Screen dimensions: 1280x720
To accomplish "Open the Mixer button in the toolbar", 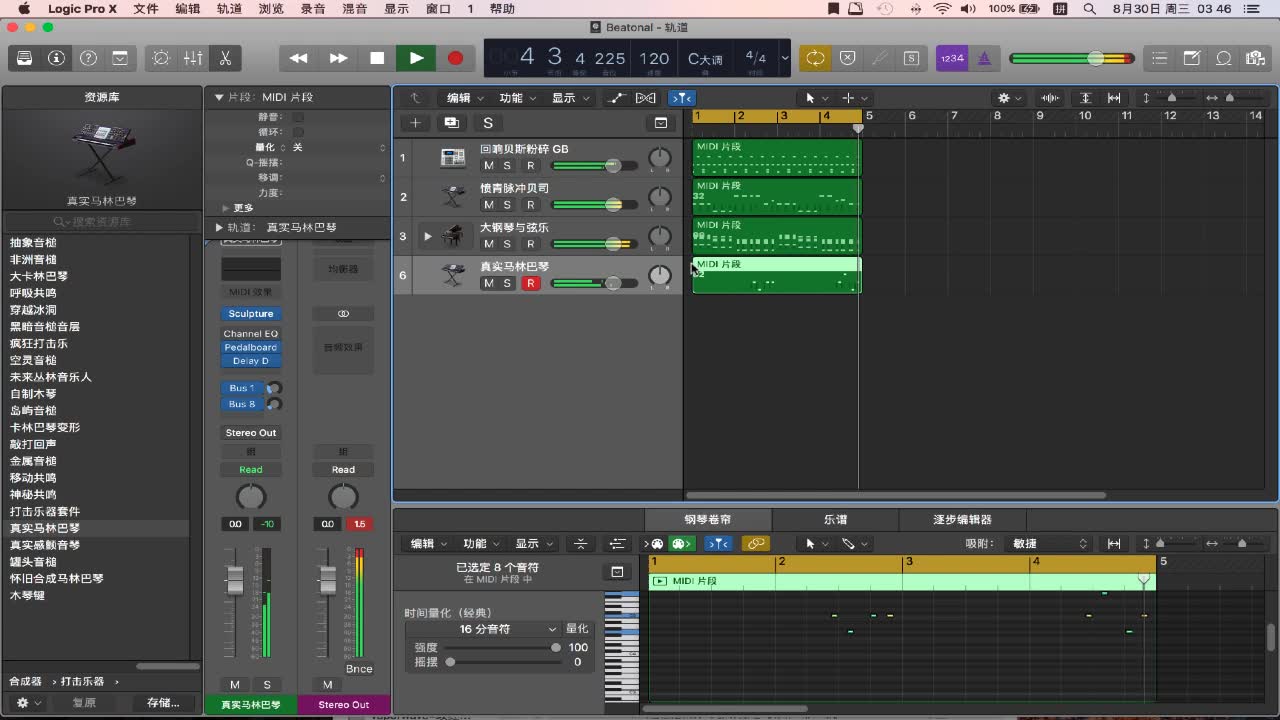I will point(193,58).
